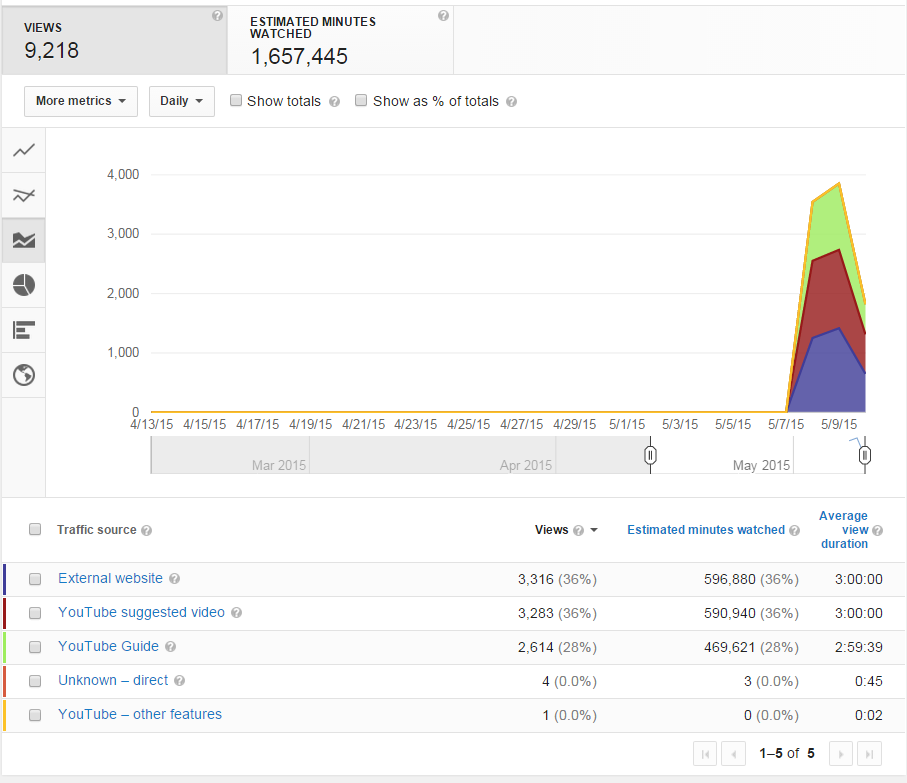Open help icon on Estimated Minutes Watched card
Image resolution: width=907 pixels, height=783 pixels.
443,16
